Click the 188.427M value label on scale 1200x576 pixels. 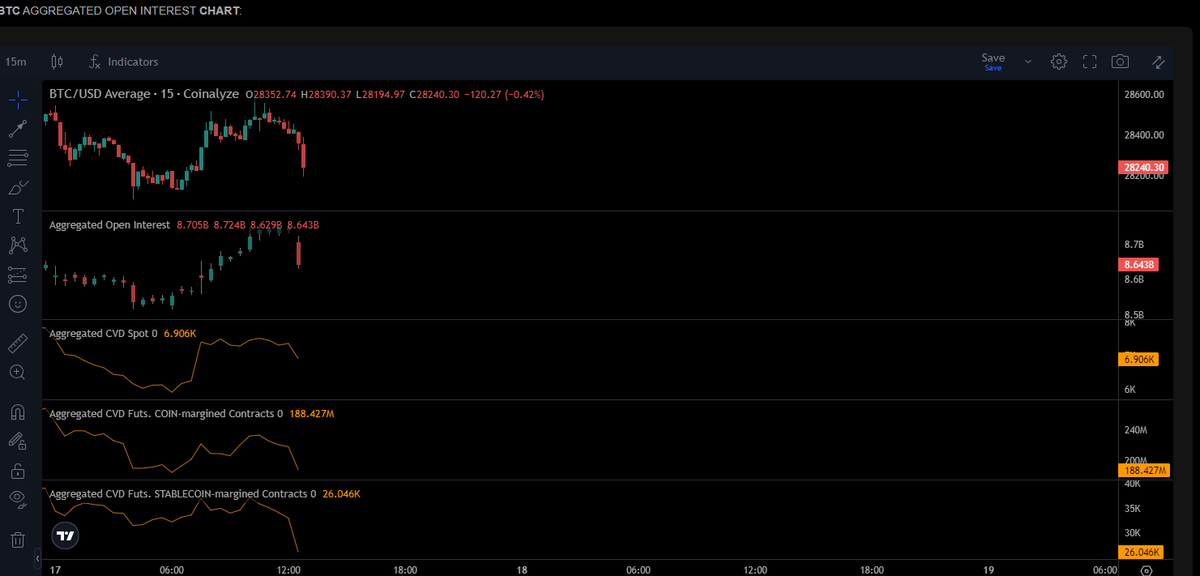pos(1145,471)
